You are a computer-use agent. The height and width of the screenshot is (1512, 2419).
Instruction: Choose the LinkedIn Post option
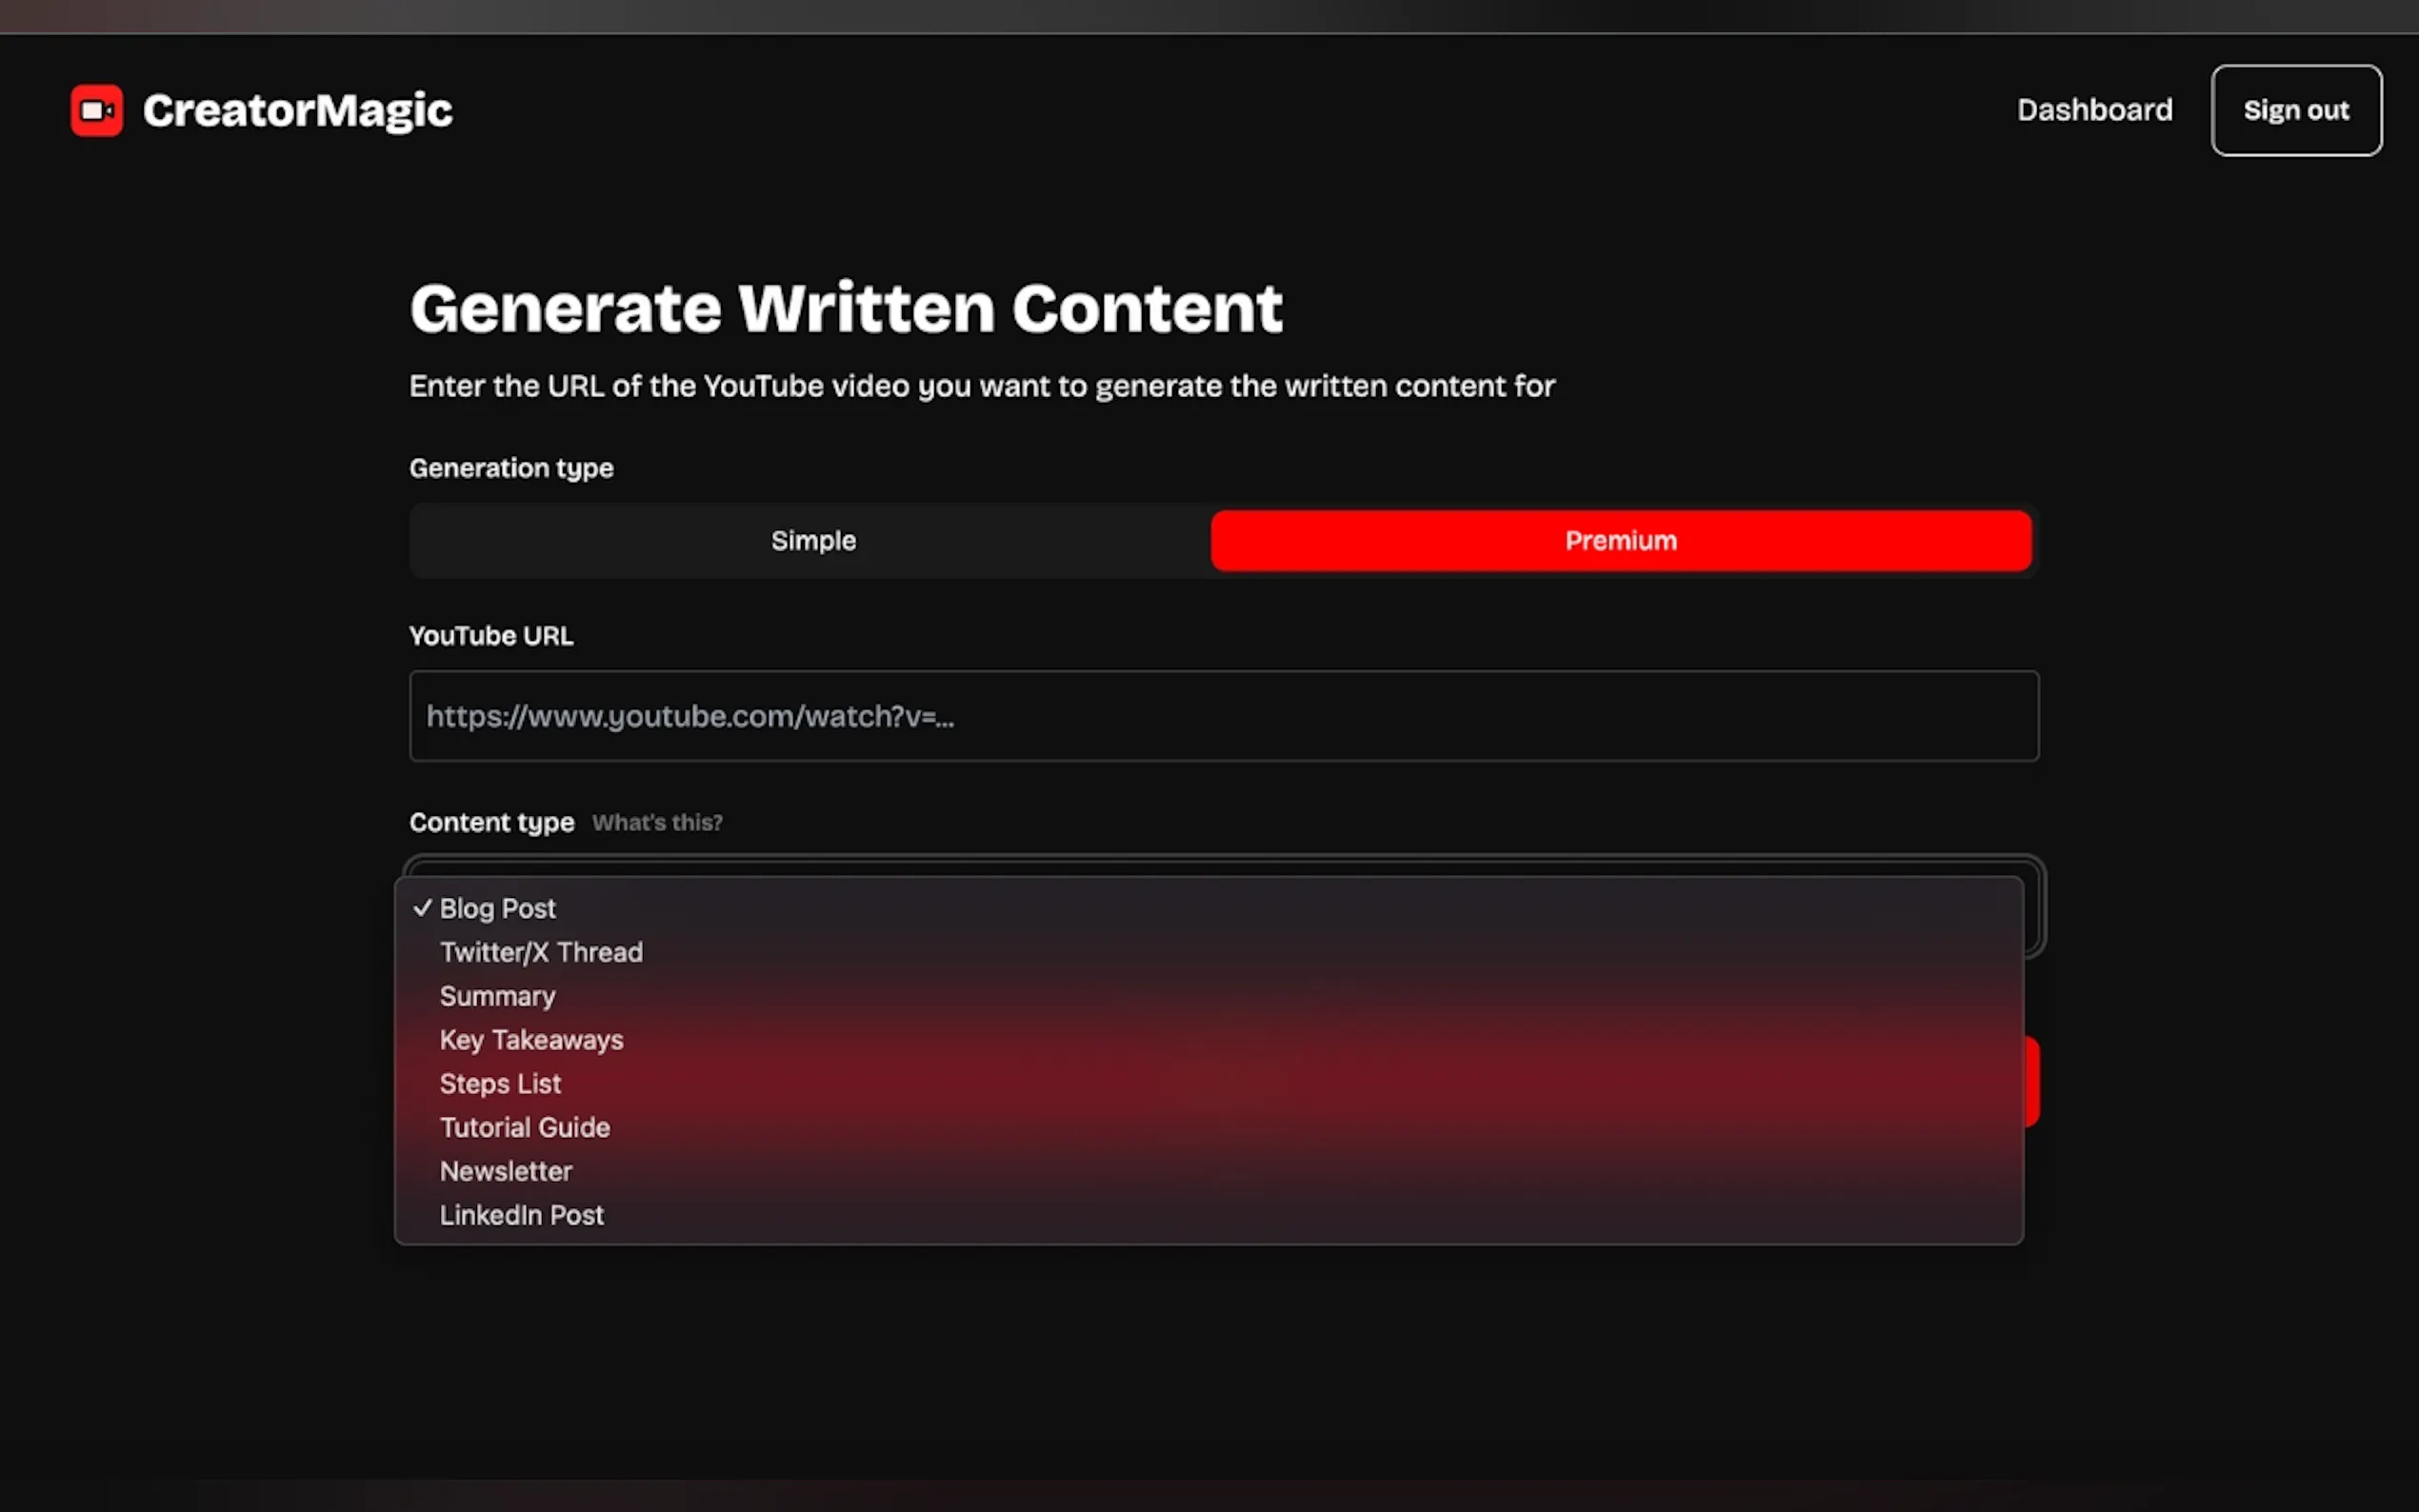point(521,1215)
